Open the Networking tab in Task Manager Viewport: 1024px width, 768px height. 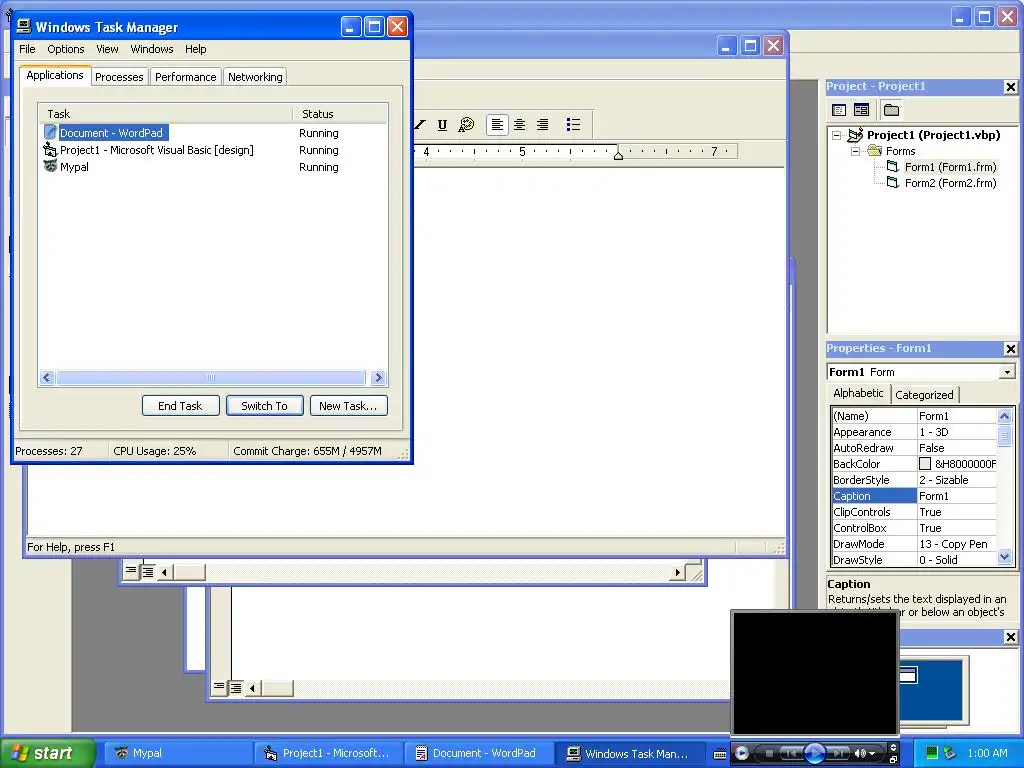pyautogui.click(x=255, y=77)
